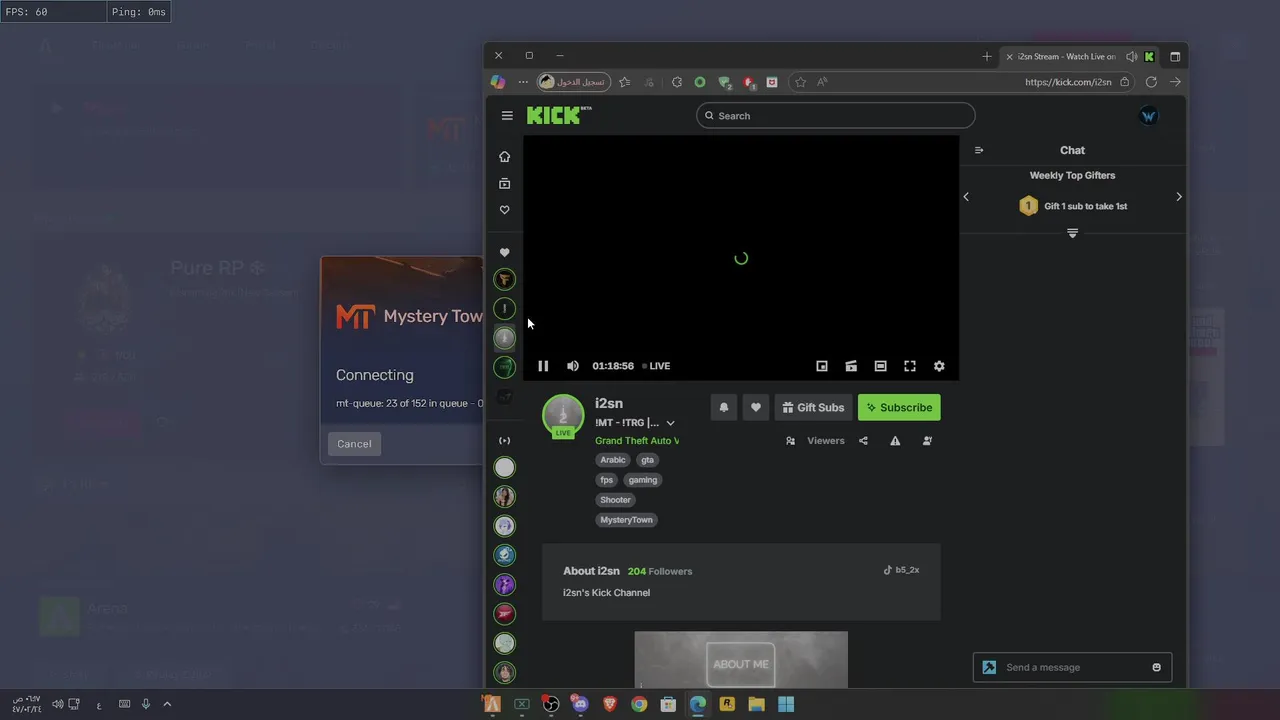Select the Arabic tag

click(613, 460)
